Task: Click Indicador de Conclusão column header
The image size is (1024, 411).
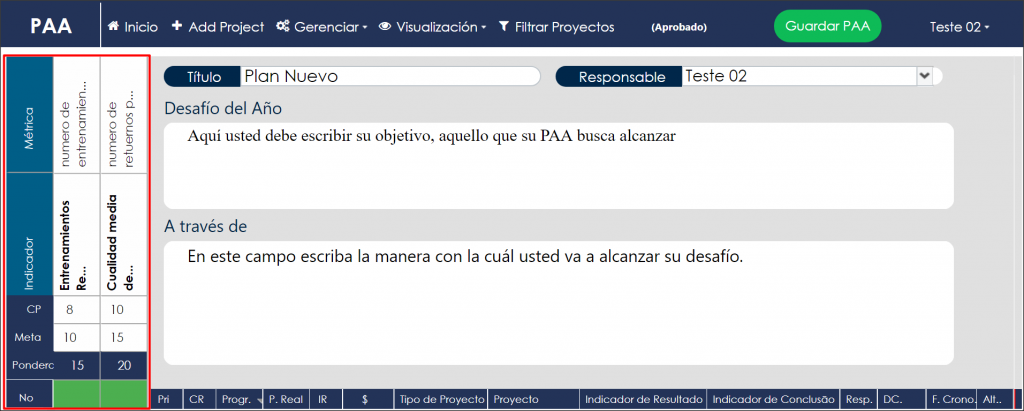Action: (x=775, y=399)
